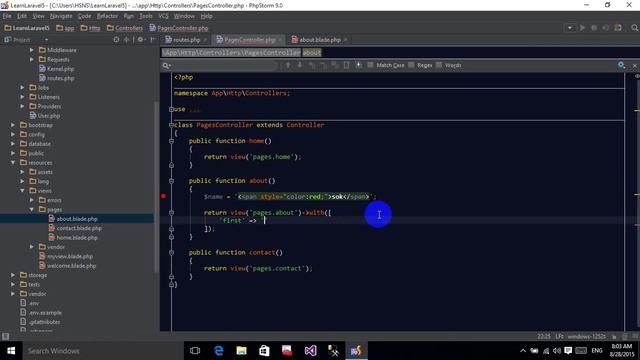The image size is (640, 360).
Task: Go to next search occurrence arrow
Action: pyautogui.click(x=300, y=65)
